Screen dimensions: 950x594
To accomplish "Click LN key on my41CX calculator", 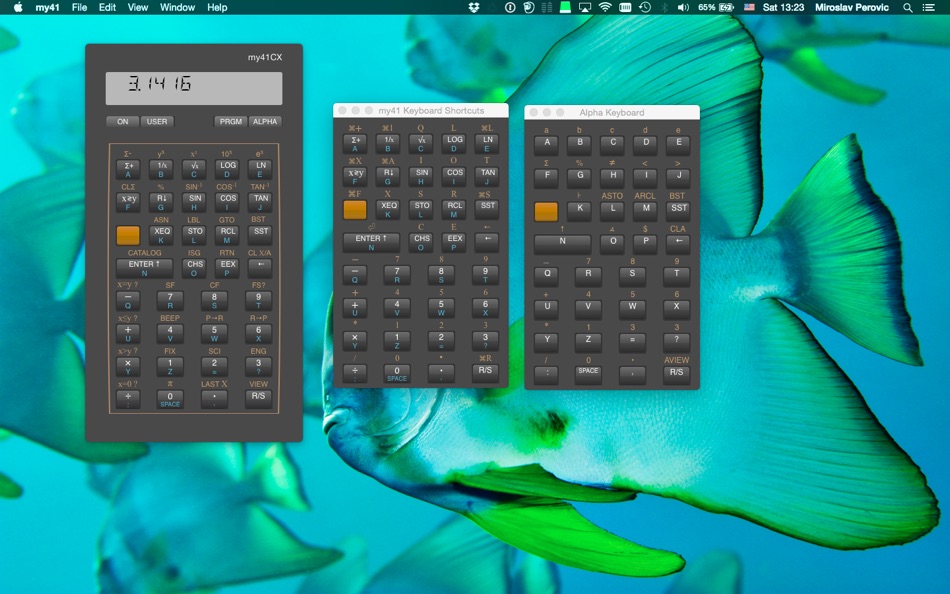I will click(x=261, y=169).
